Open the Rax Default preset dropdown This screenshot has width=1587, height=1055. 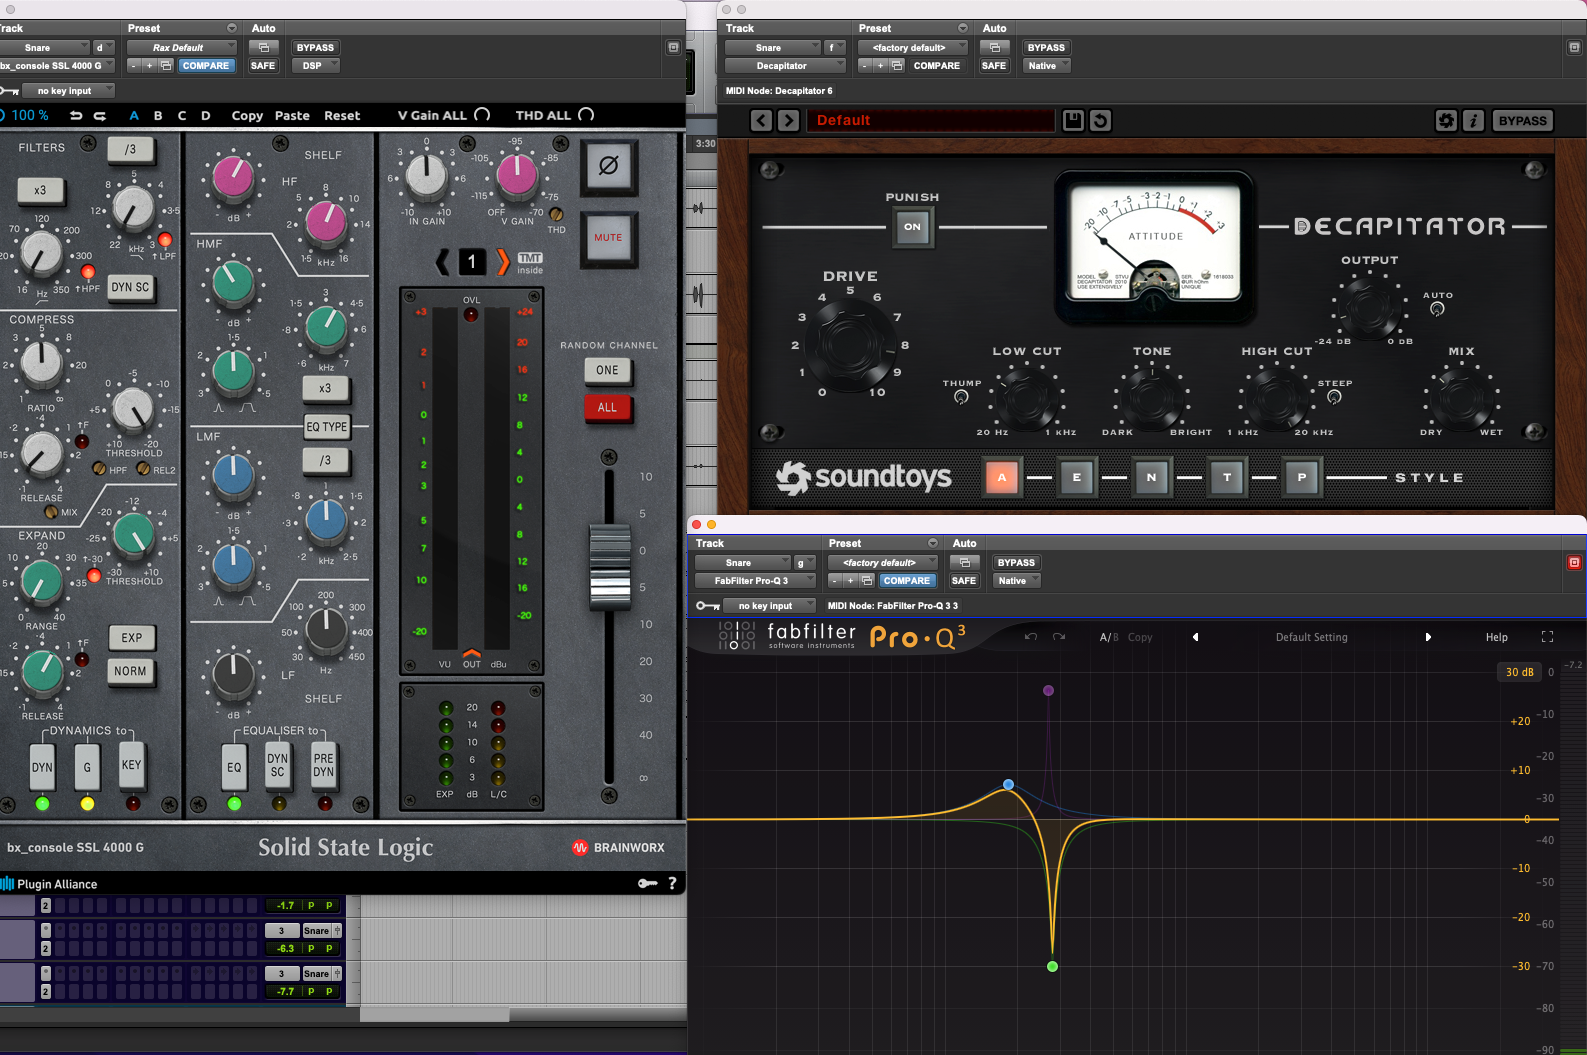[182, 48]
